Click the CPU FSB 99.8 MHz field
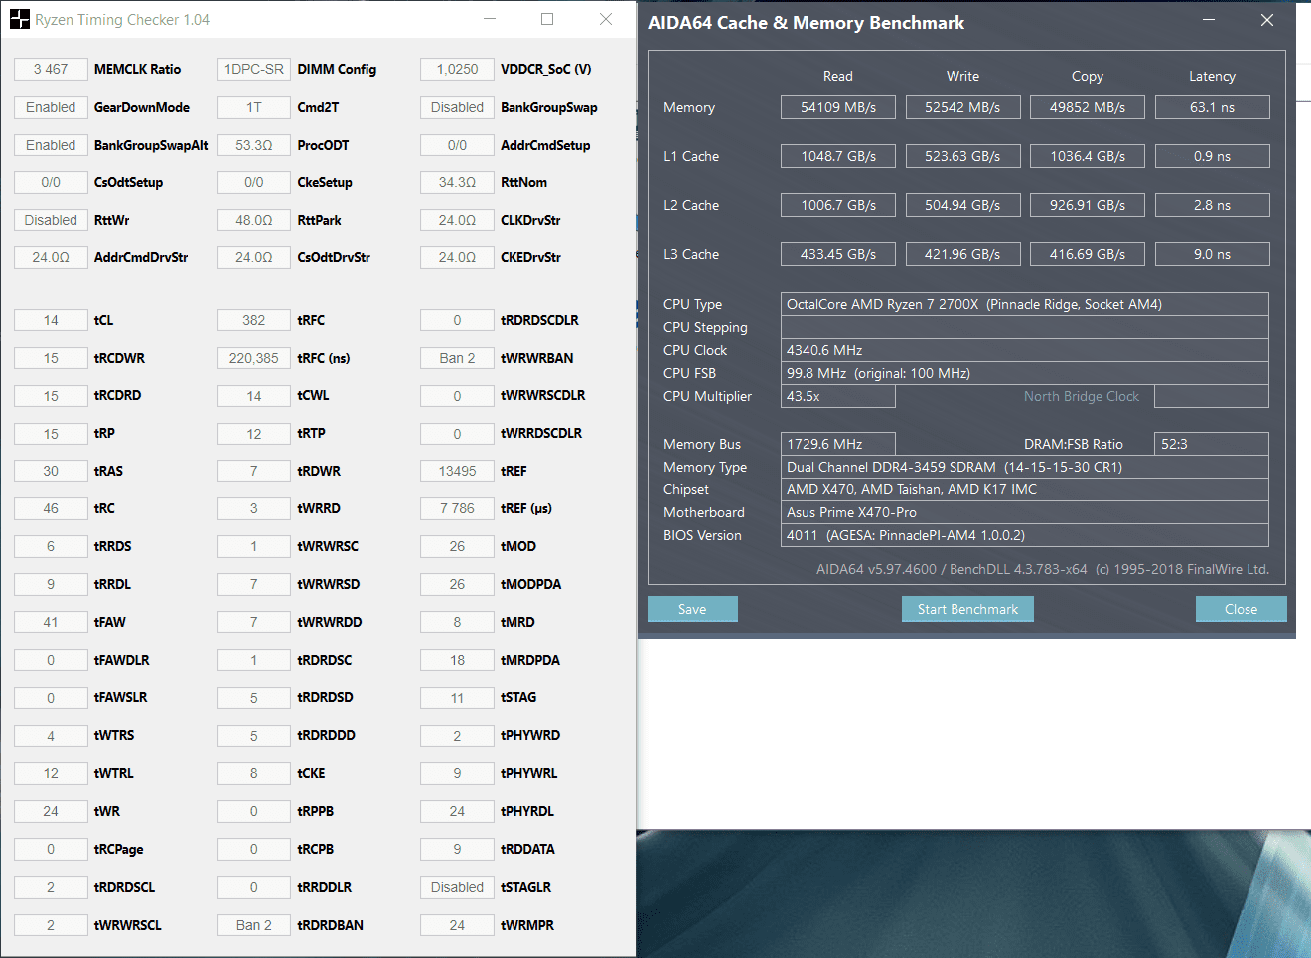The height and width of the screenshot is (958, 1311). 1025,373
